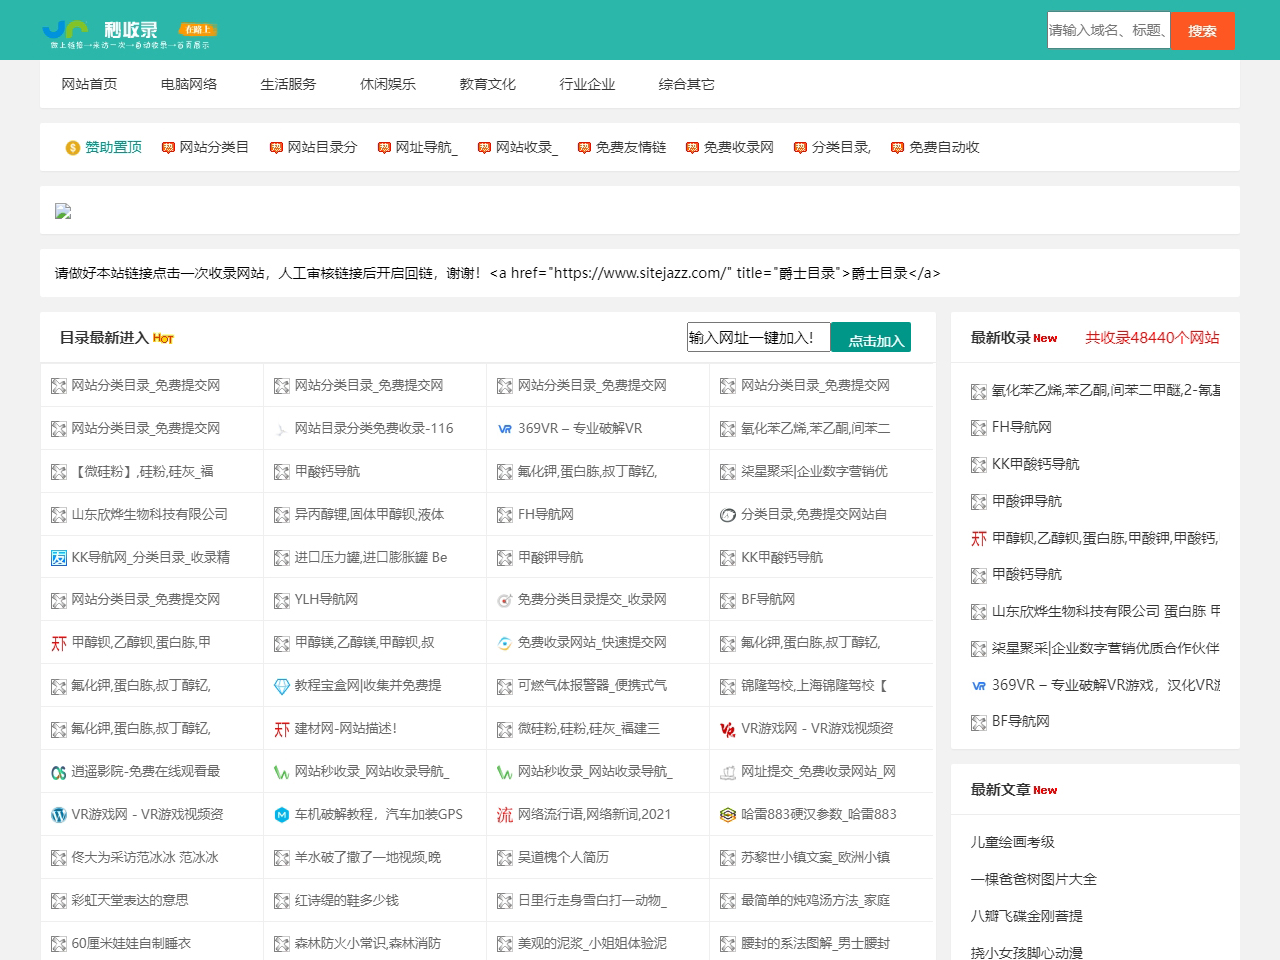1280x960 pixels.
Task: Click the 流 icon beside 网络流行语
Action: click(x=505, y=815)
